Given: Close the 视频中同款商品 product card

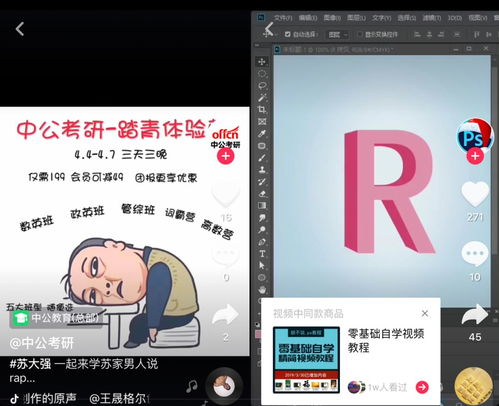Looking at the screenshot, I should click(x=425, y=313).
